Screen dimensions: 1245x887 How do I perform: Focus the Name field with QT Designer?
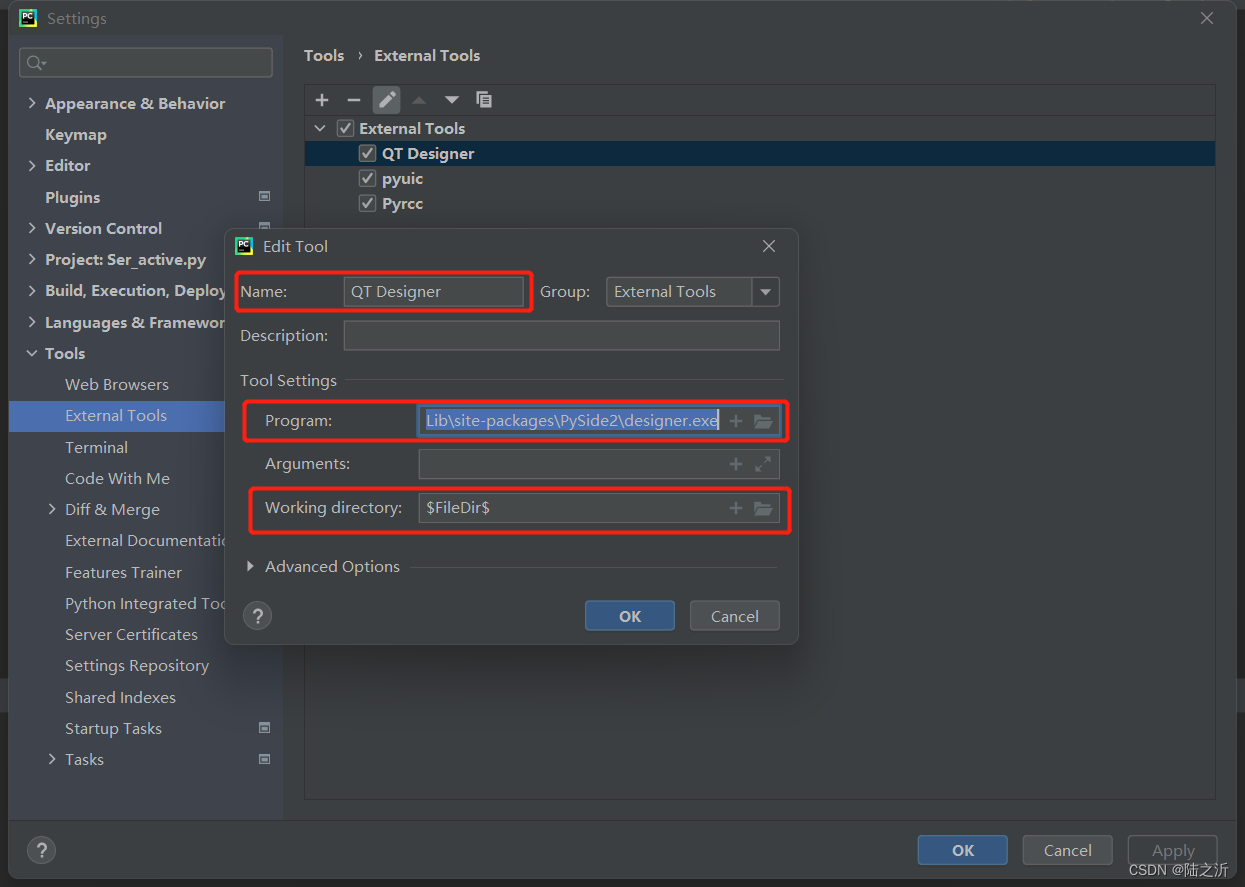(433, 292)
